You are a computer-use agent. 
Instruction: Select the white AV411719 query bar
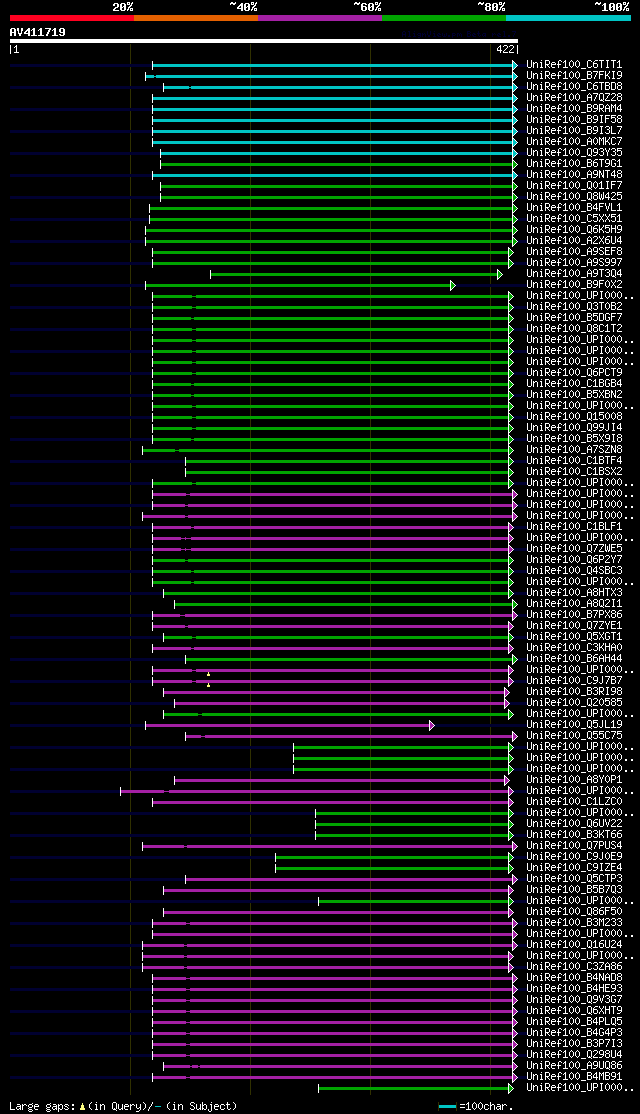264,41
